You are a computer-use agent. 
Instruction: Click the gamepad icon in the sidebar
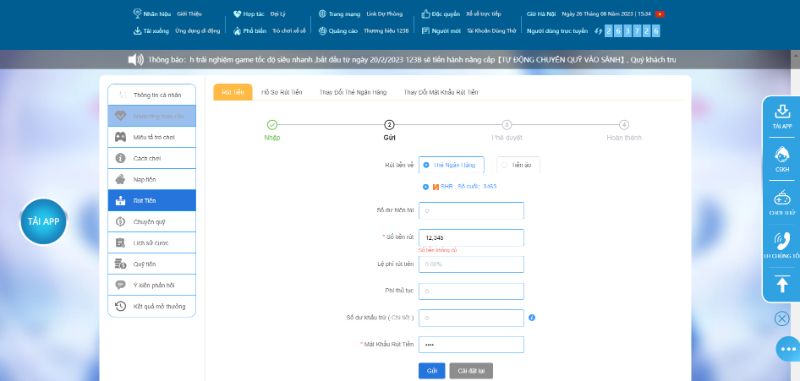pos(120,137)
